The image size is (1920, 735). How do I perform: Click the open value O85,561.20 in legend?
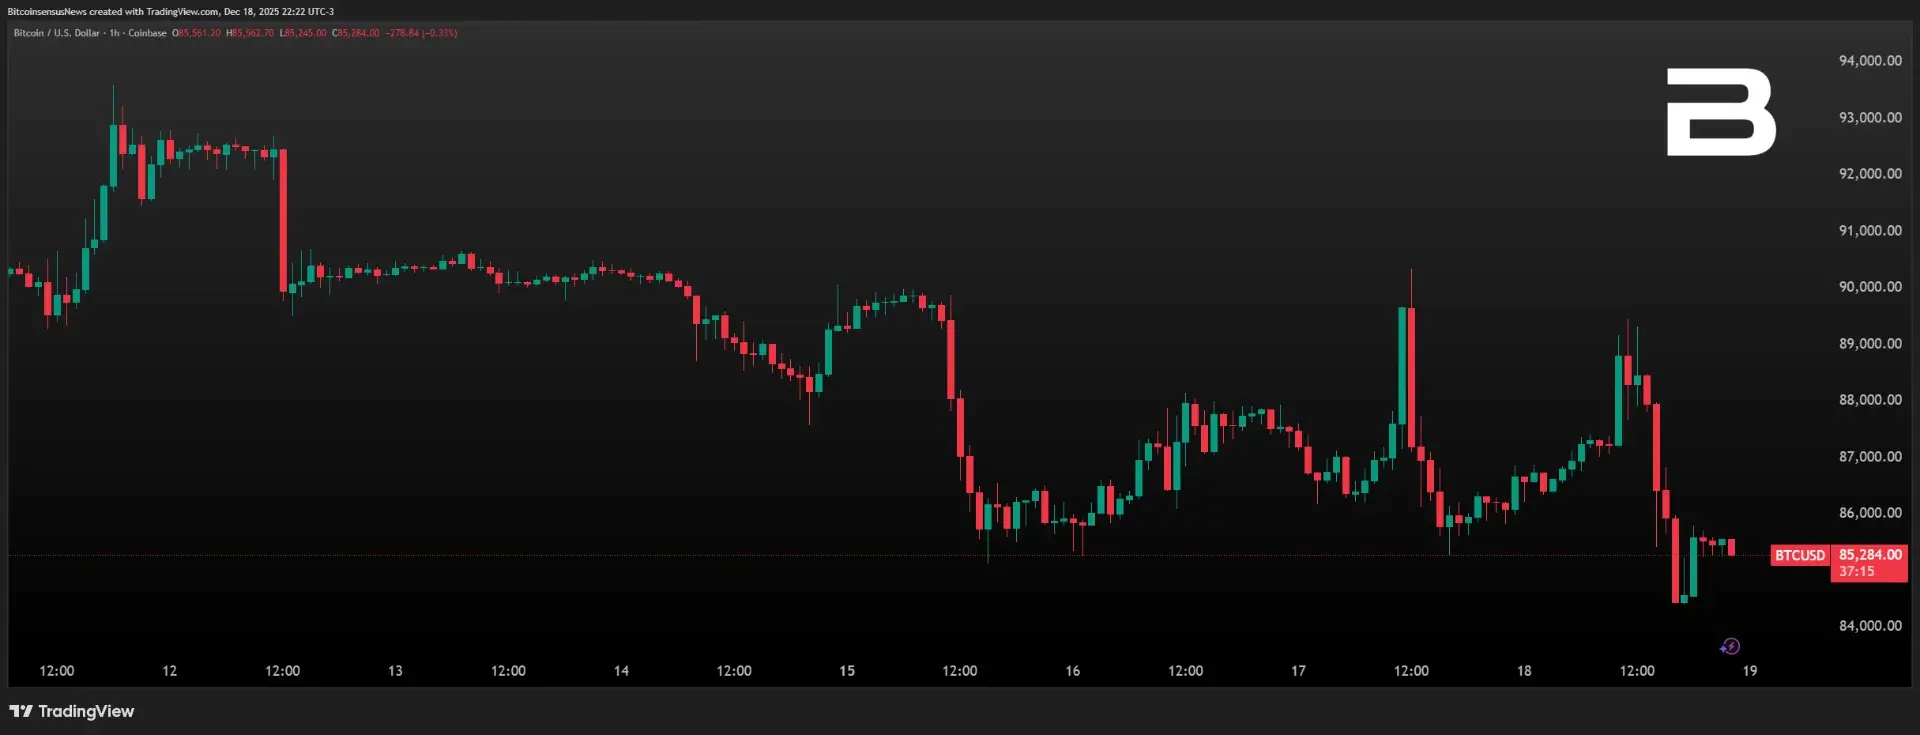coord(197,33)
